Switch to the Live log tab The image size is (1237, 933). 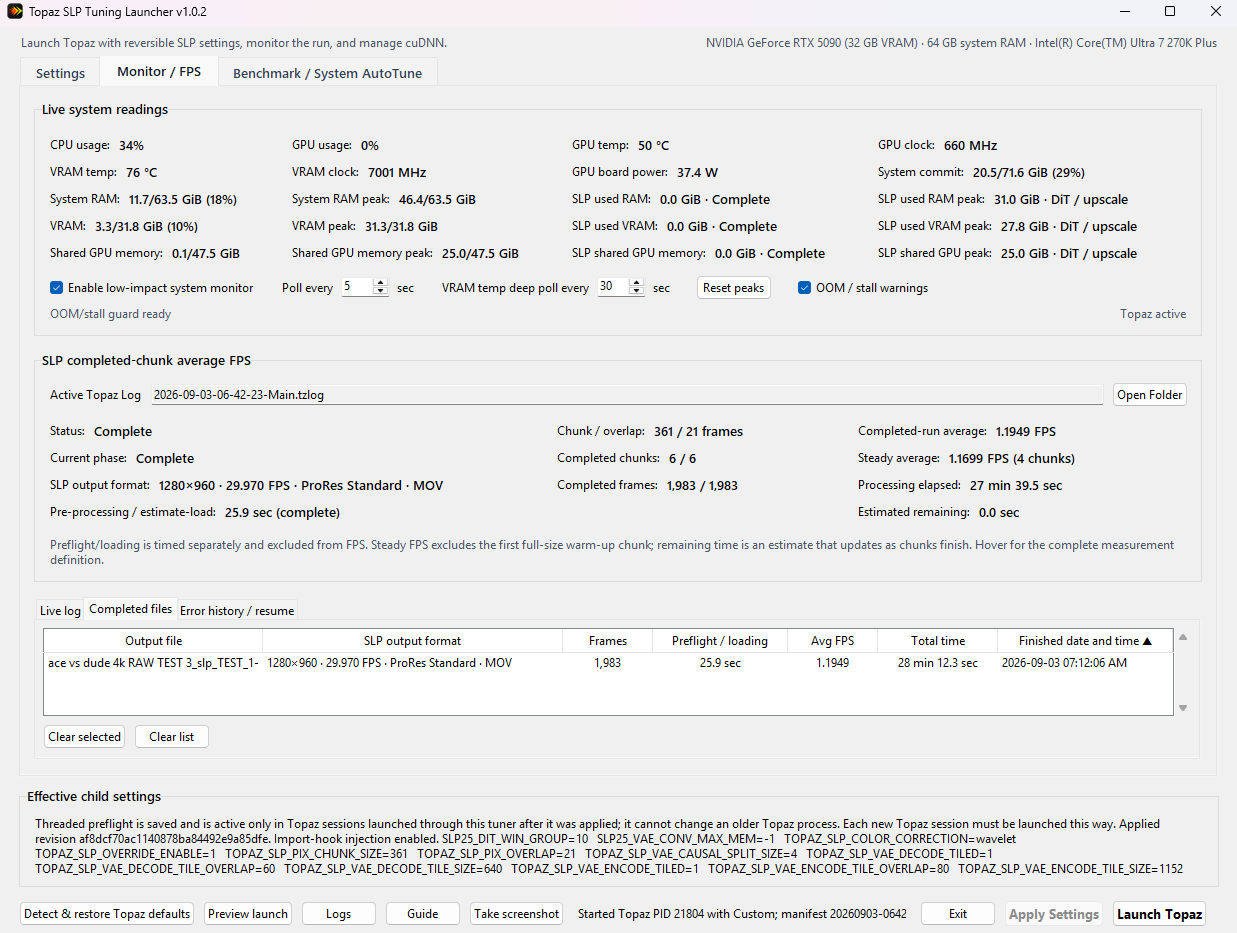tap(60, 610)
